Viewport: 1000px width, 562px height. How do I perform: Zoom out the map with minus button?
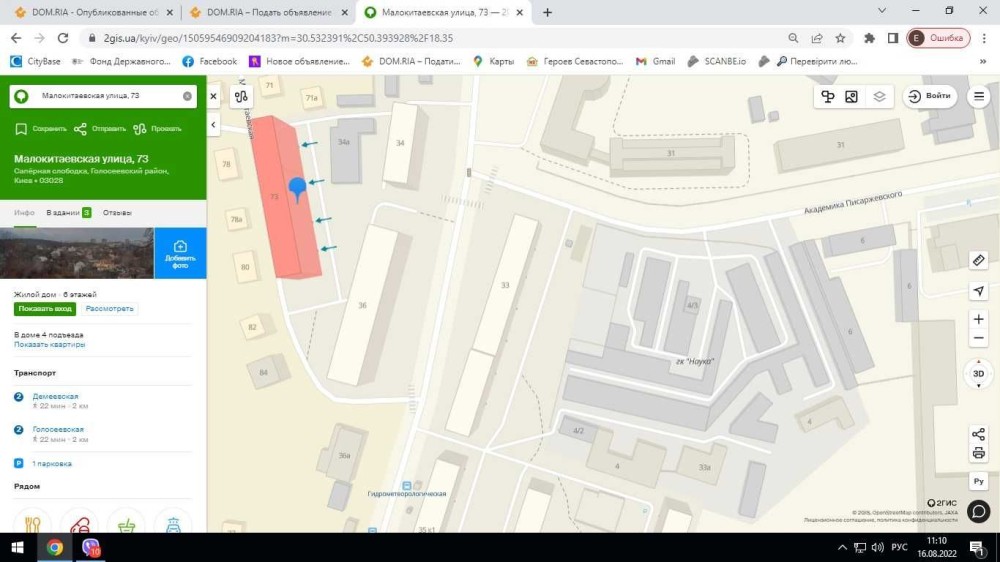(x=979, y=339)
